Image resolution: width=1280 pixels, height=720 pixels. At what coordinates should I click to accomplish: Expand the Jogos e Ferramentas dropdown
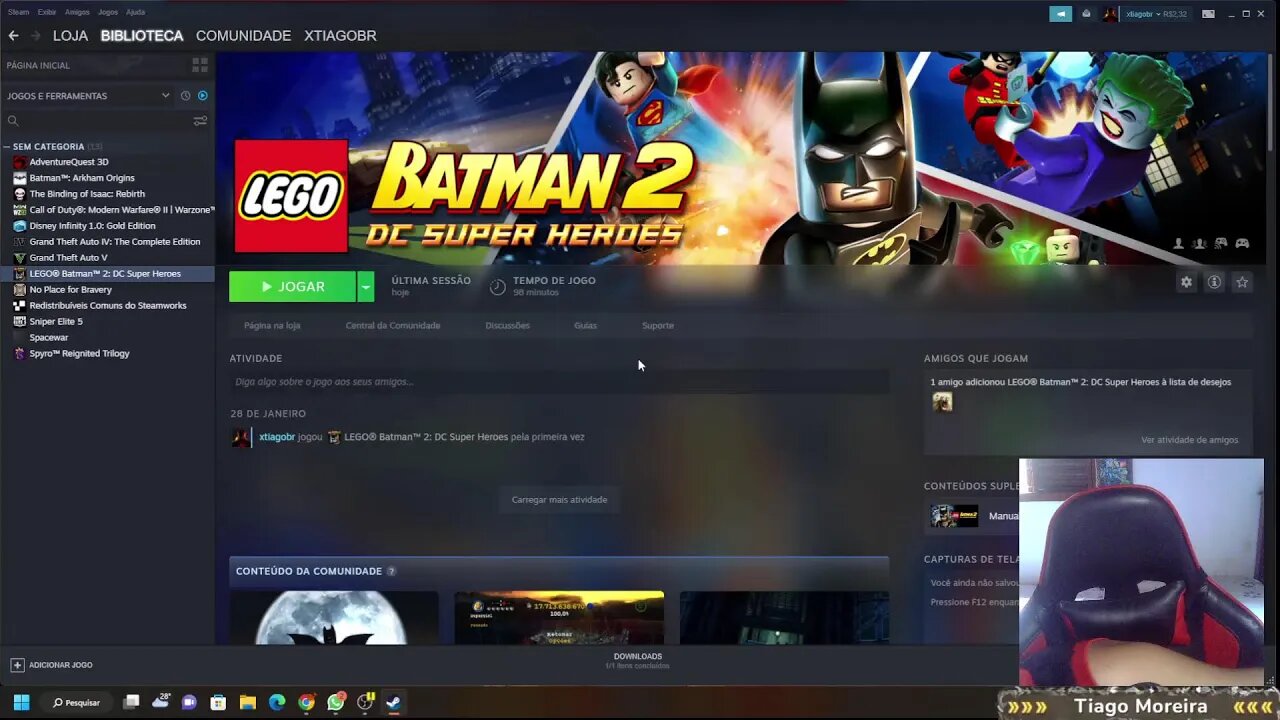point(166,96)
